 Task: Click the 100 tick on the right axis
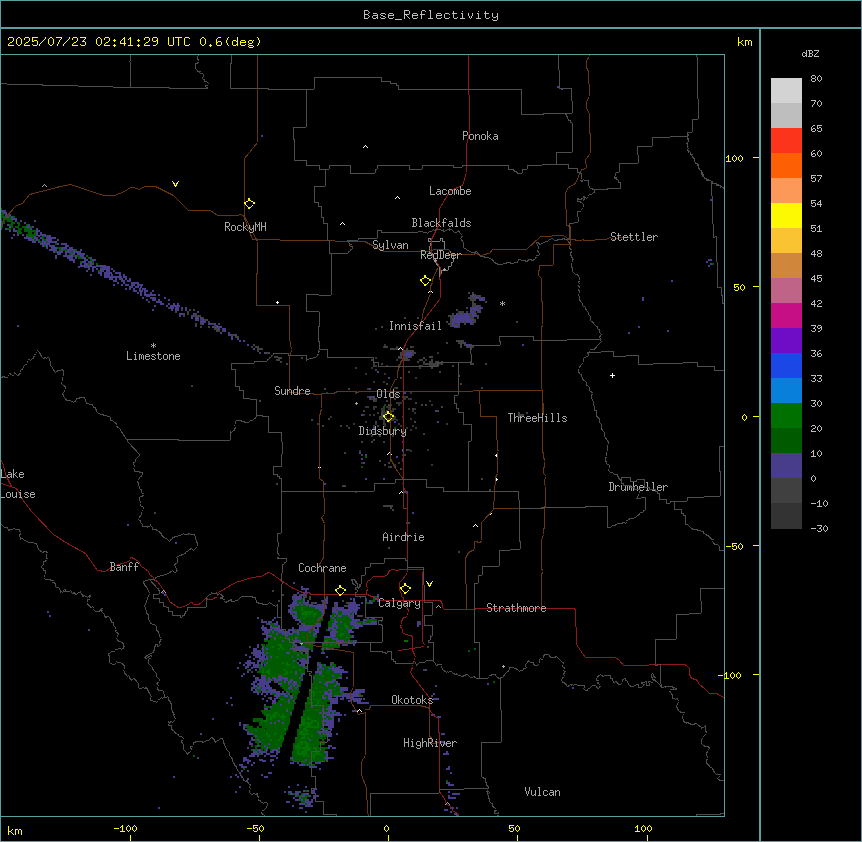coord(734,158)
